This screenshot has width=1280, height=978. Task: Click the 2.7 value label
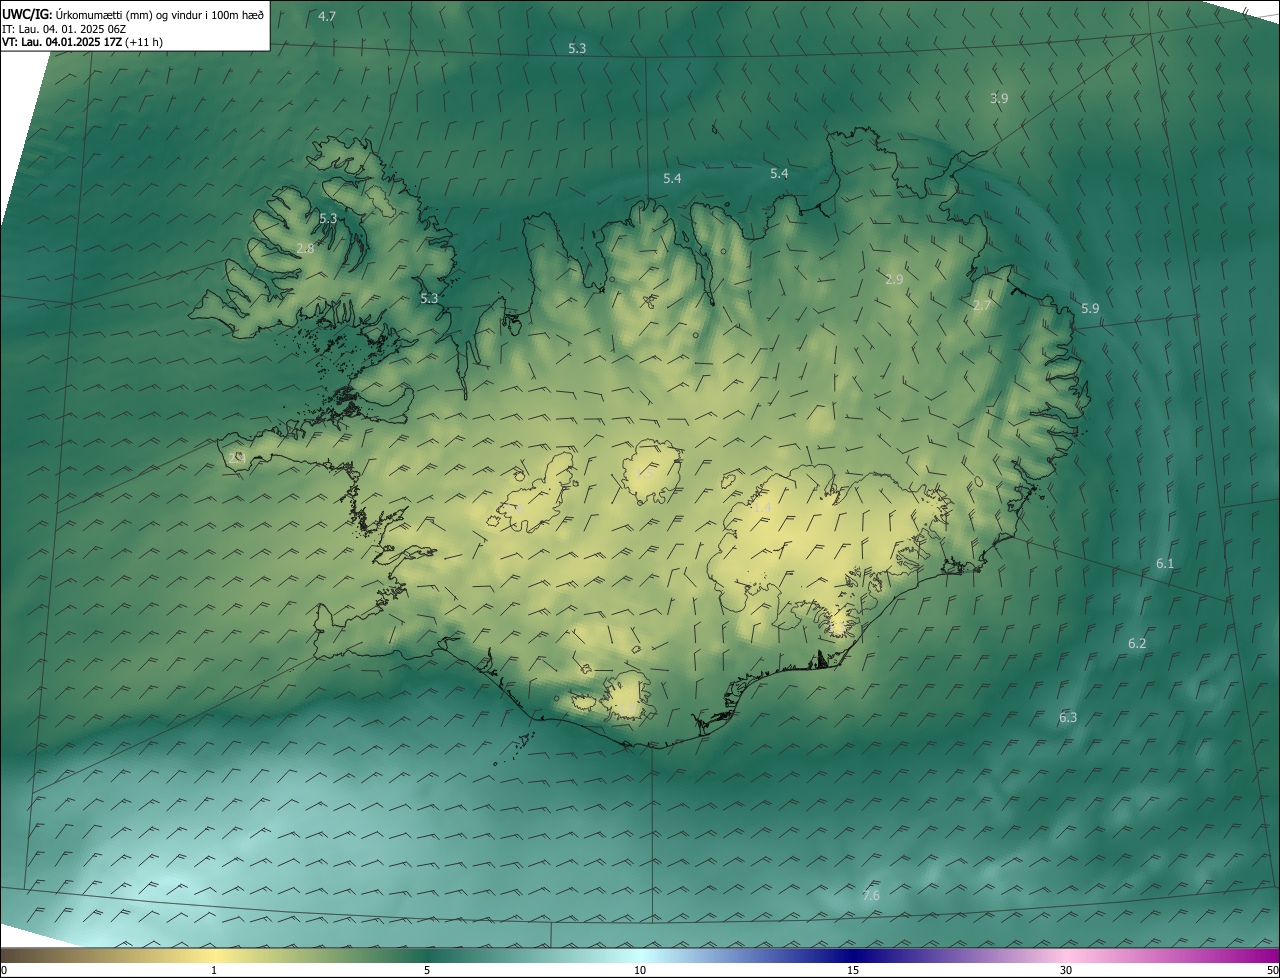[982, 306]
